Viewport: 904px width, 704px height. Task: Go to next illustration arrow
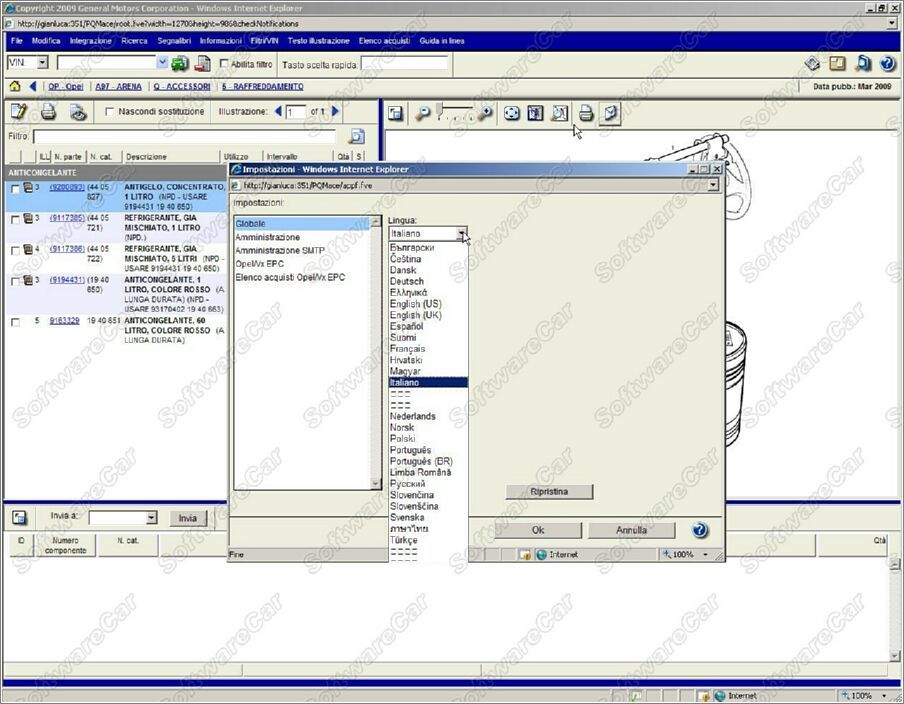(336, 112)
